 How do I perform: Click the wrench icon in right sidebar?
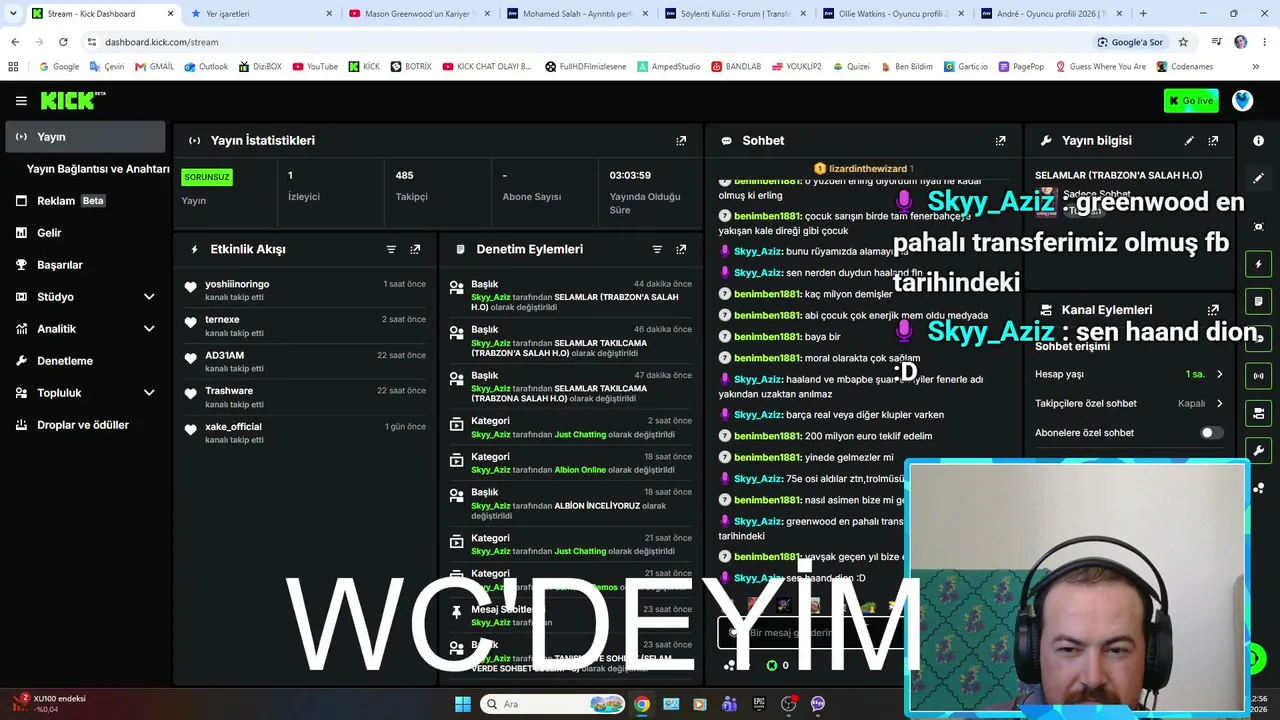point(1258,451)
